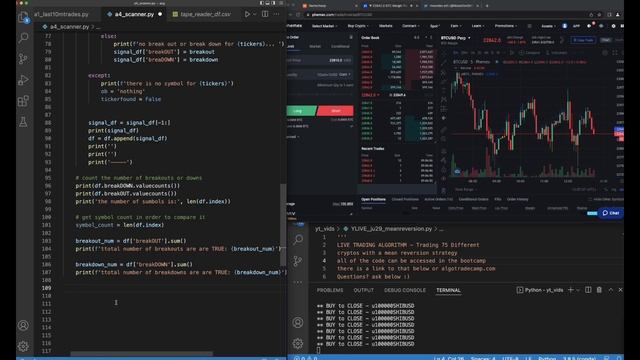Toggle fullscreen mode on the Phemex chart

pos(615,53)
